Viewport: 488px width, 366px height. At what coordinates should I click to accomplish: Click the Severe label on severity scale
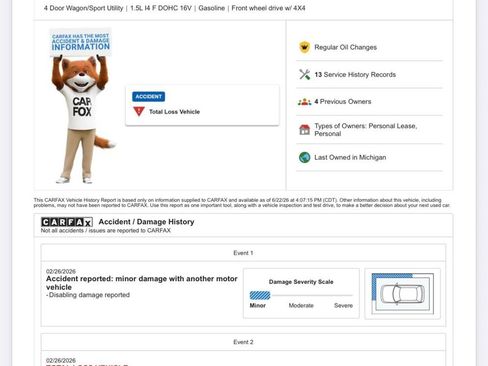tap(343, 305)
